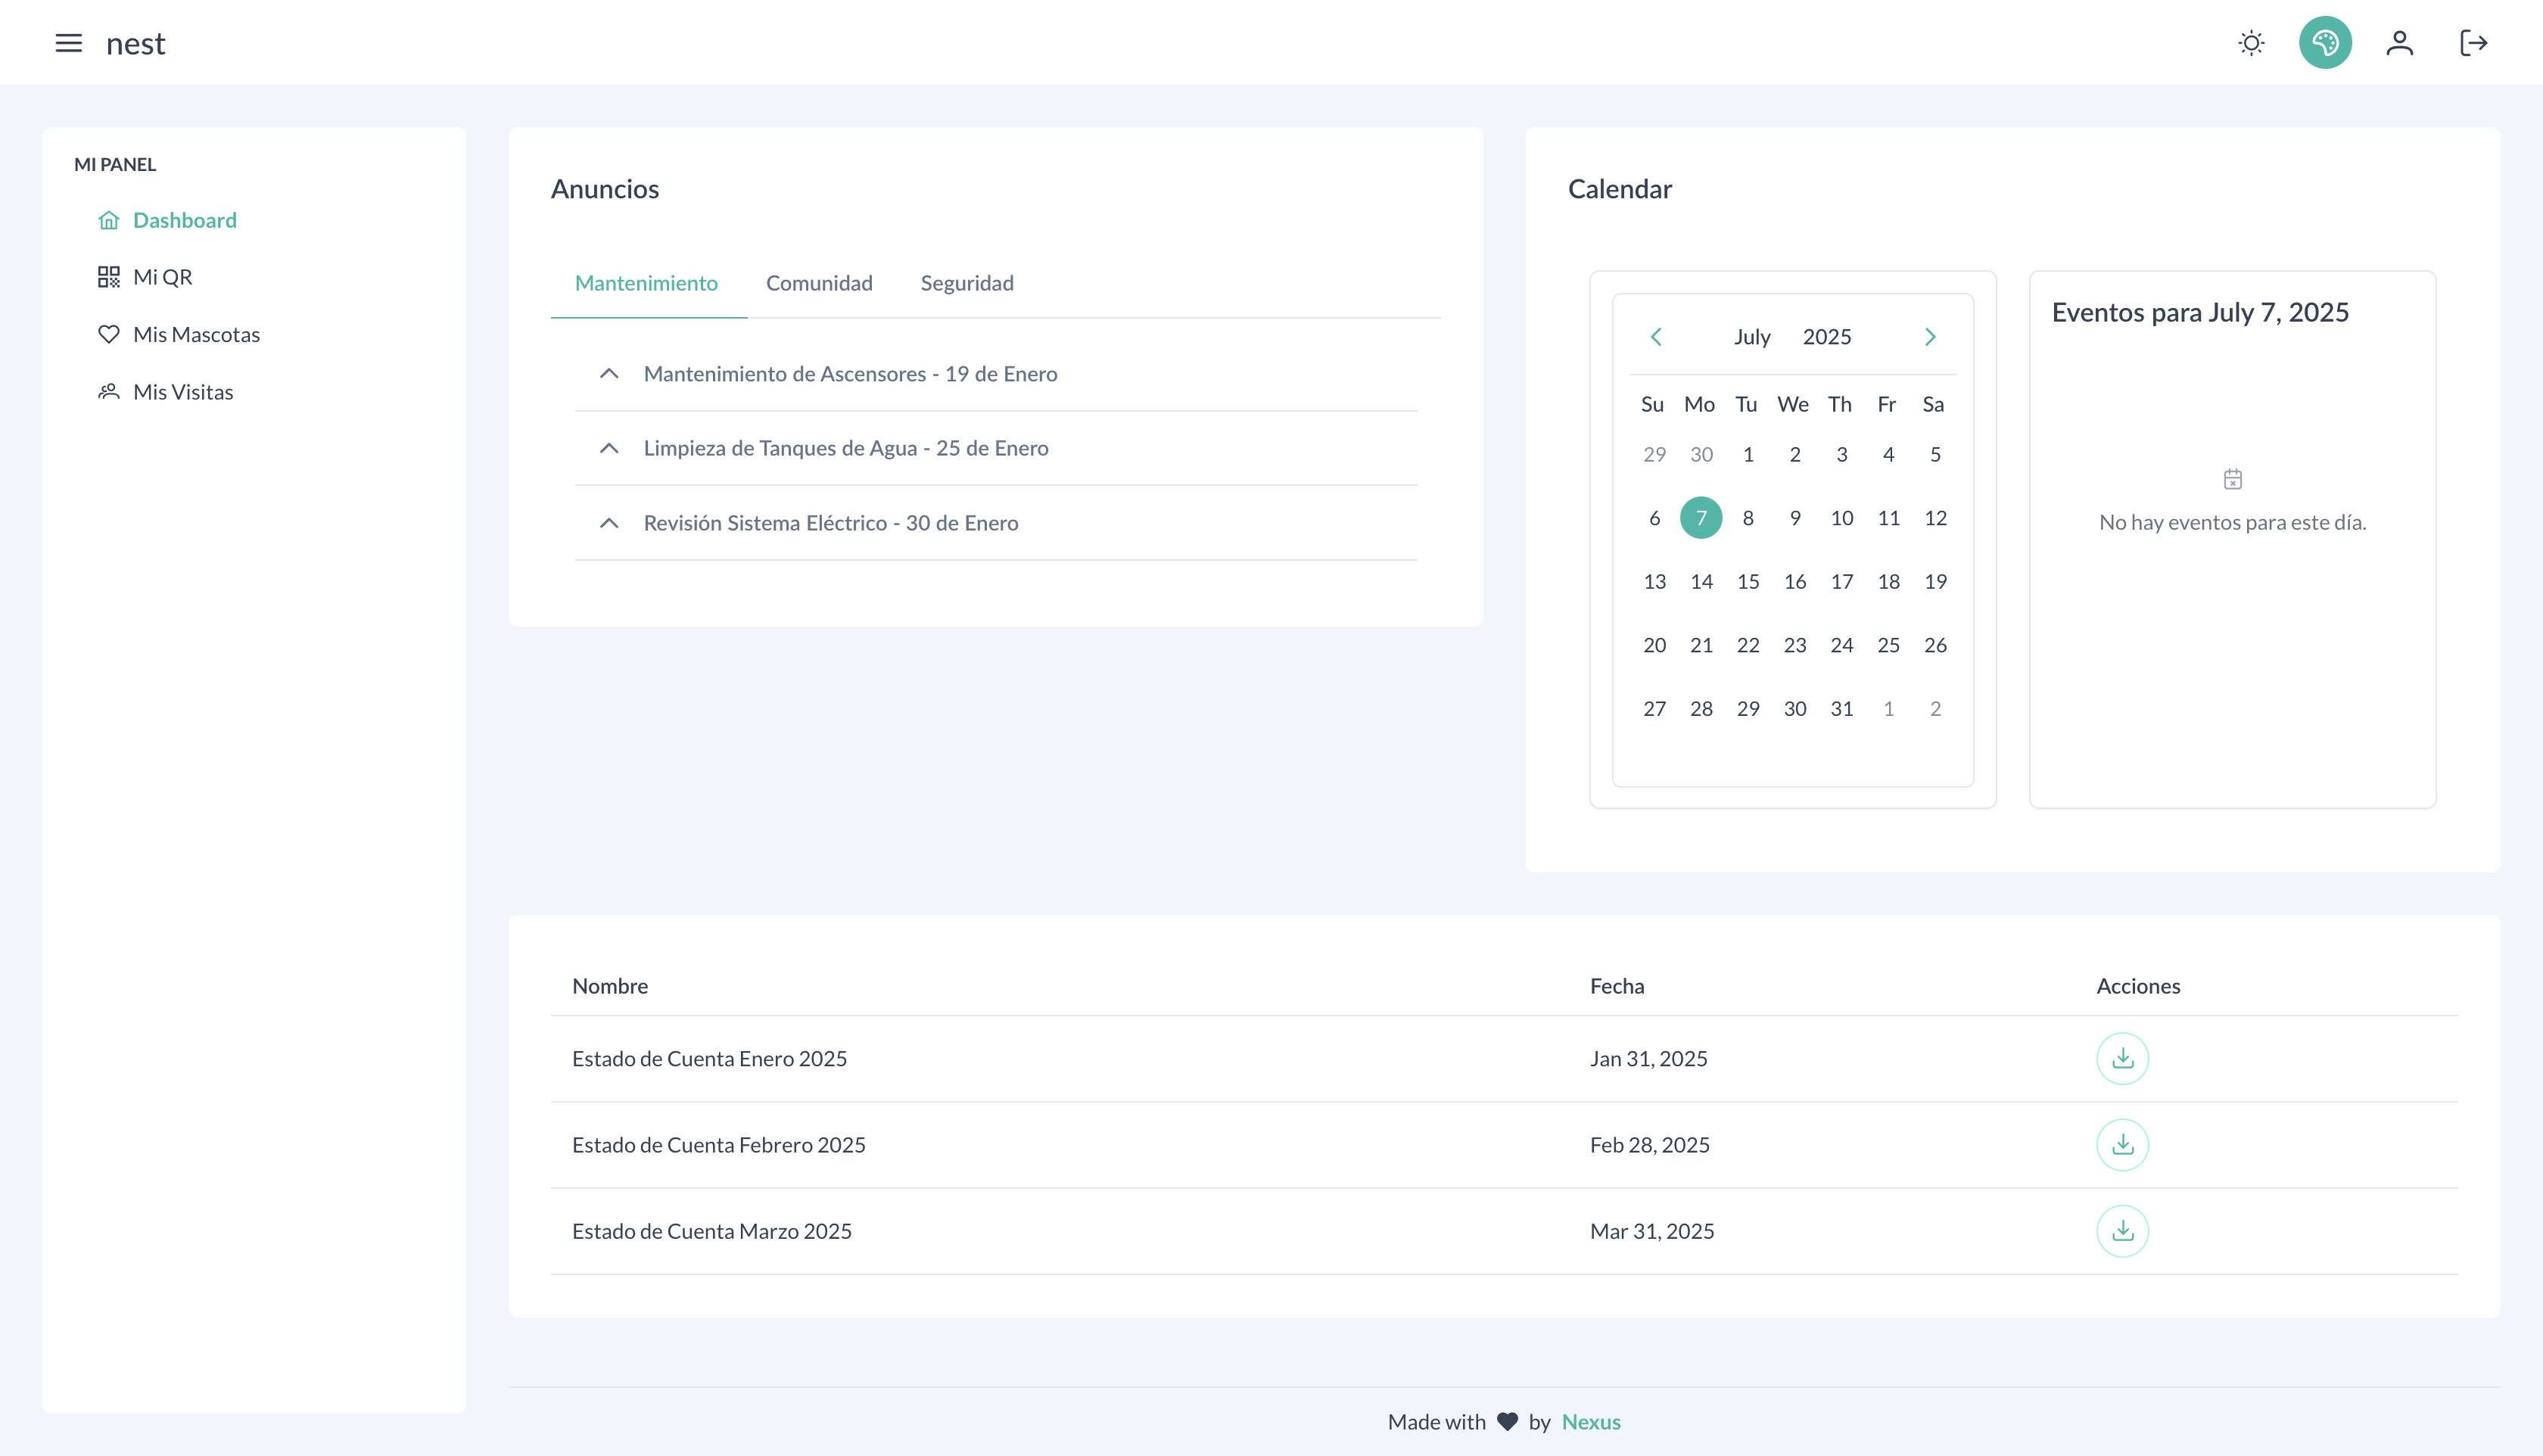Download Estado de Cuenta Febrero 2025
This screenshot has width=2543, height=1456.
(2122, 1144)
